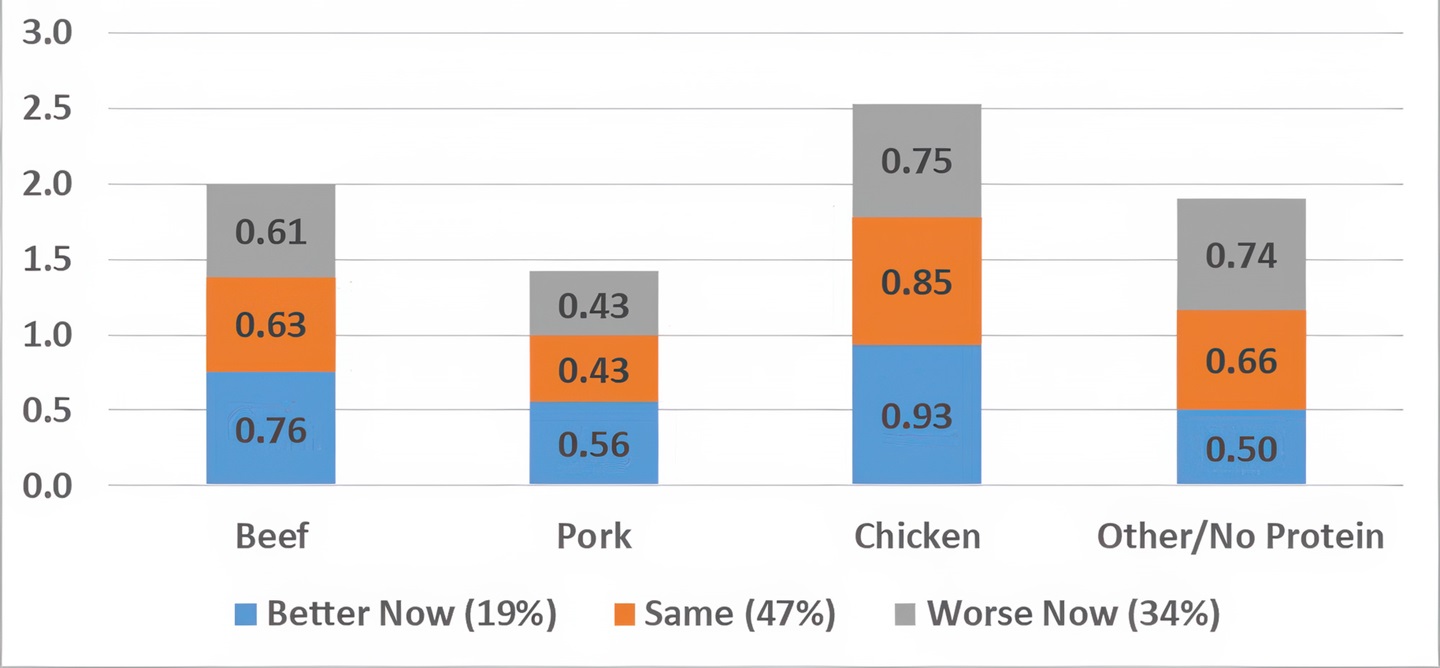Click the orange 0.85 Chicken bar segment
The width and height of the screenshot is (1440, 668).
917,282
